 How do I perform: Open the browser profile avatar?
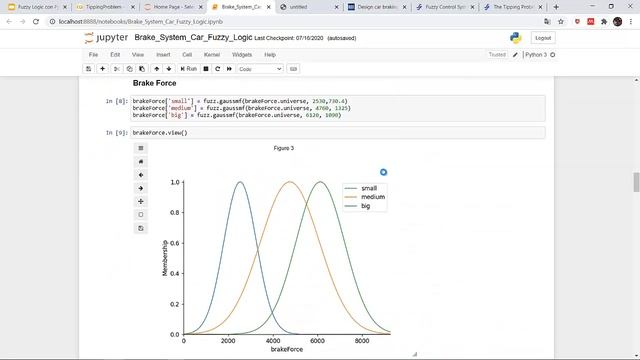click(618, 22)
